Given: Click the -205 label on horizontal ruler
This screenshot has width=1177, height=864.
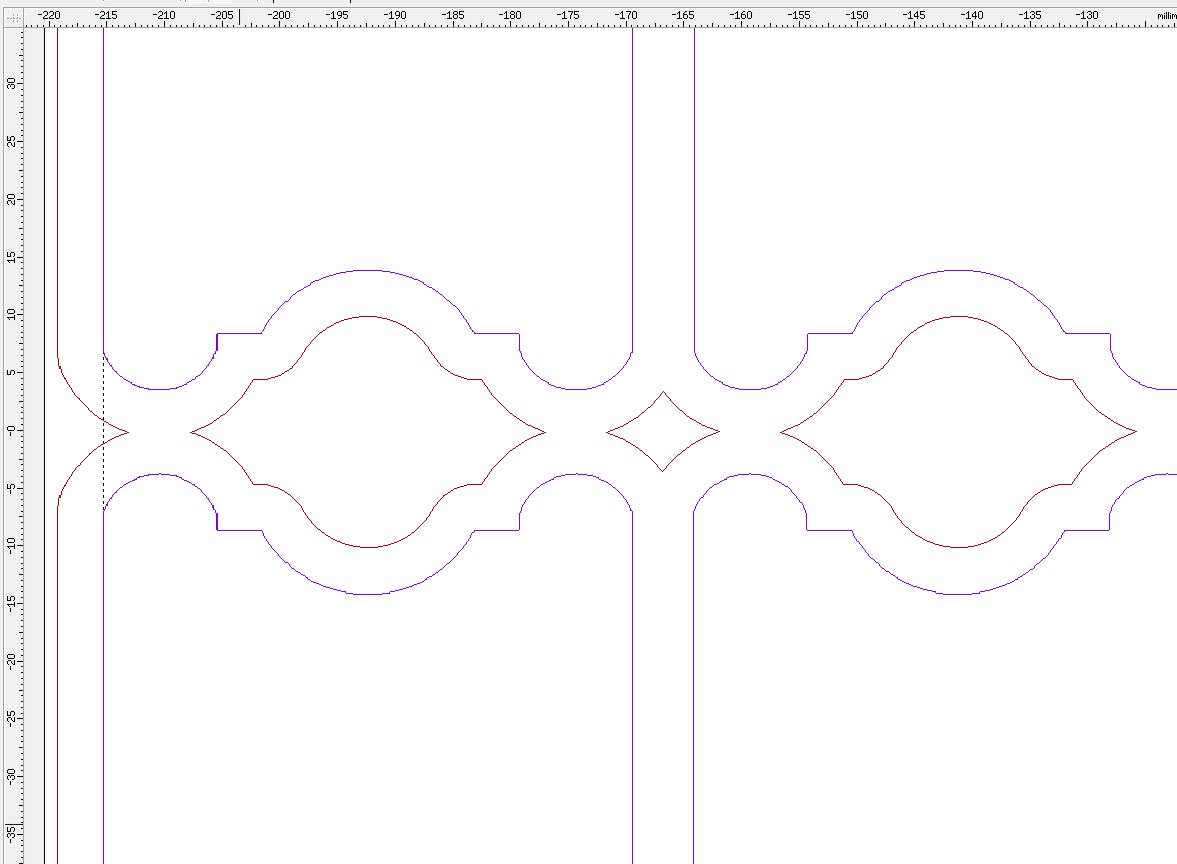Looking at the screenshot, I should pos(221,15).
